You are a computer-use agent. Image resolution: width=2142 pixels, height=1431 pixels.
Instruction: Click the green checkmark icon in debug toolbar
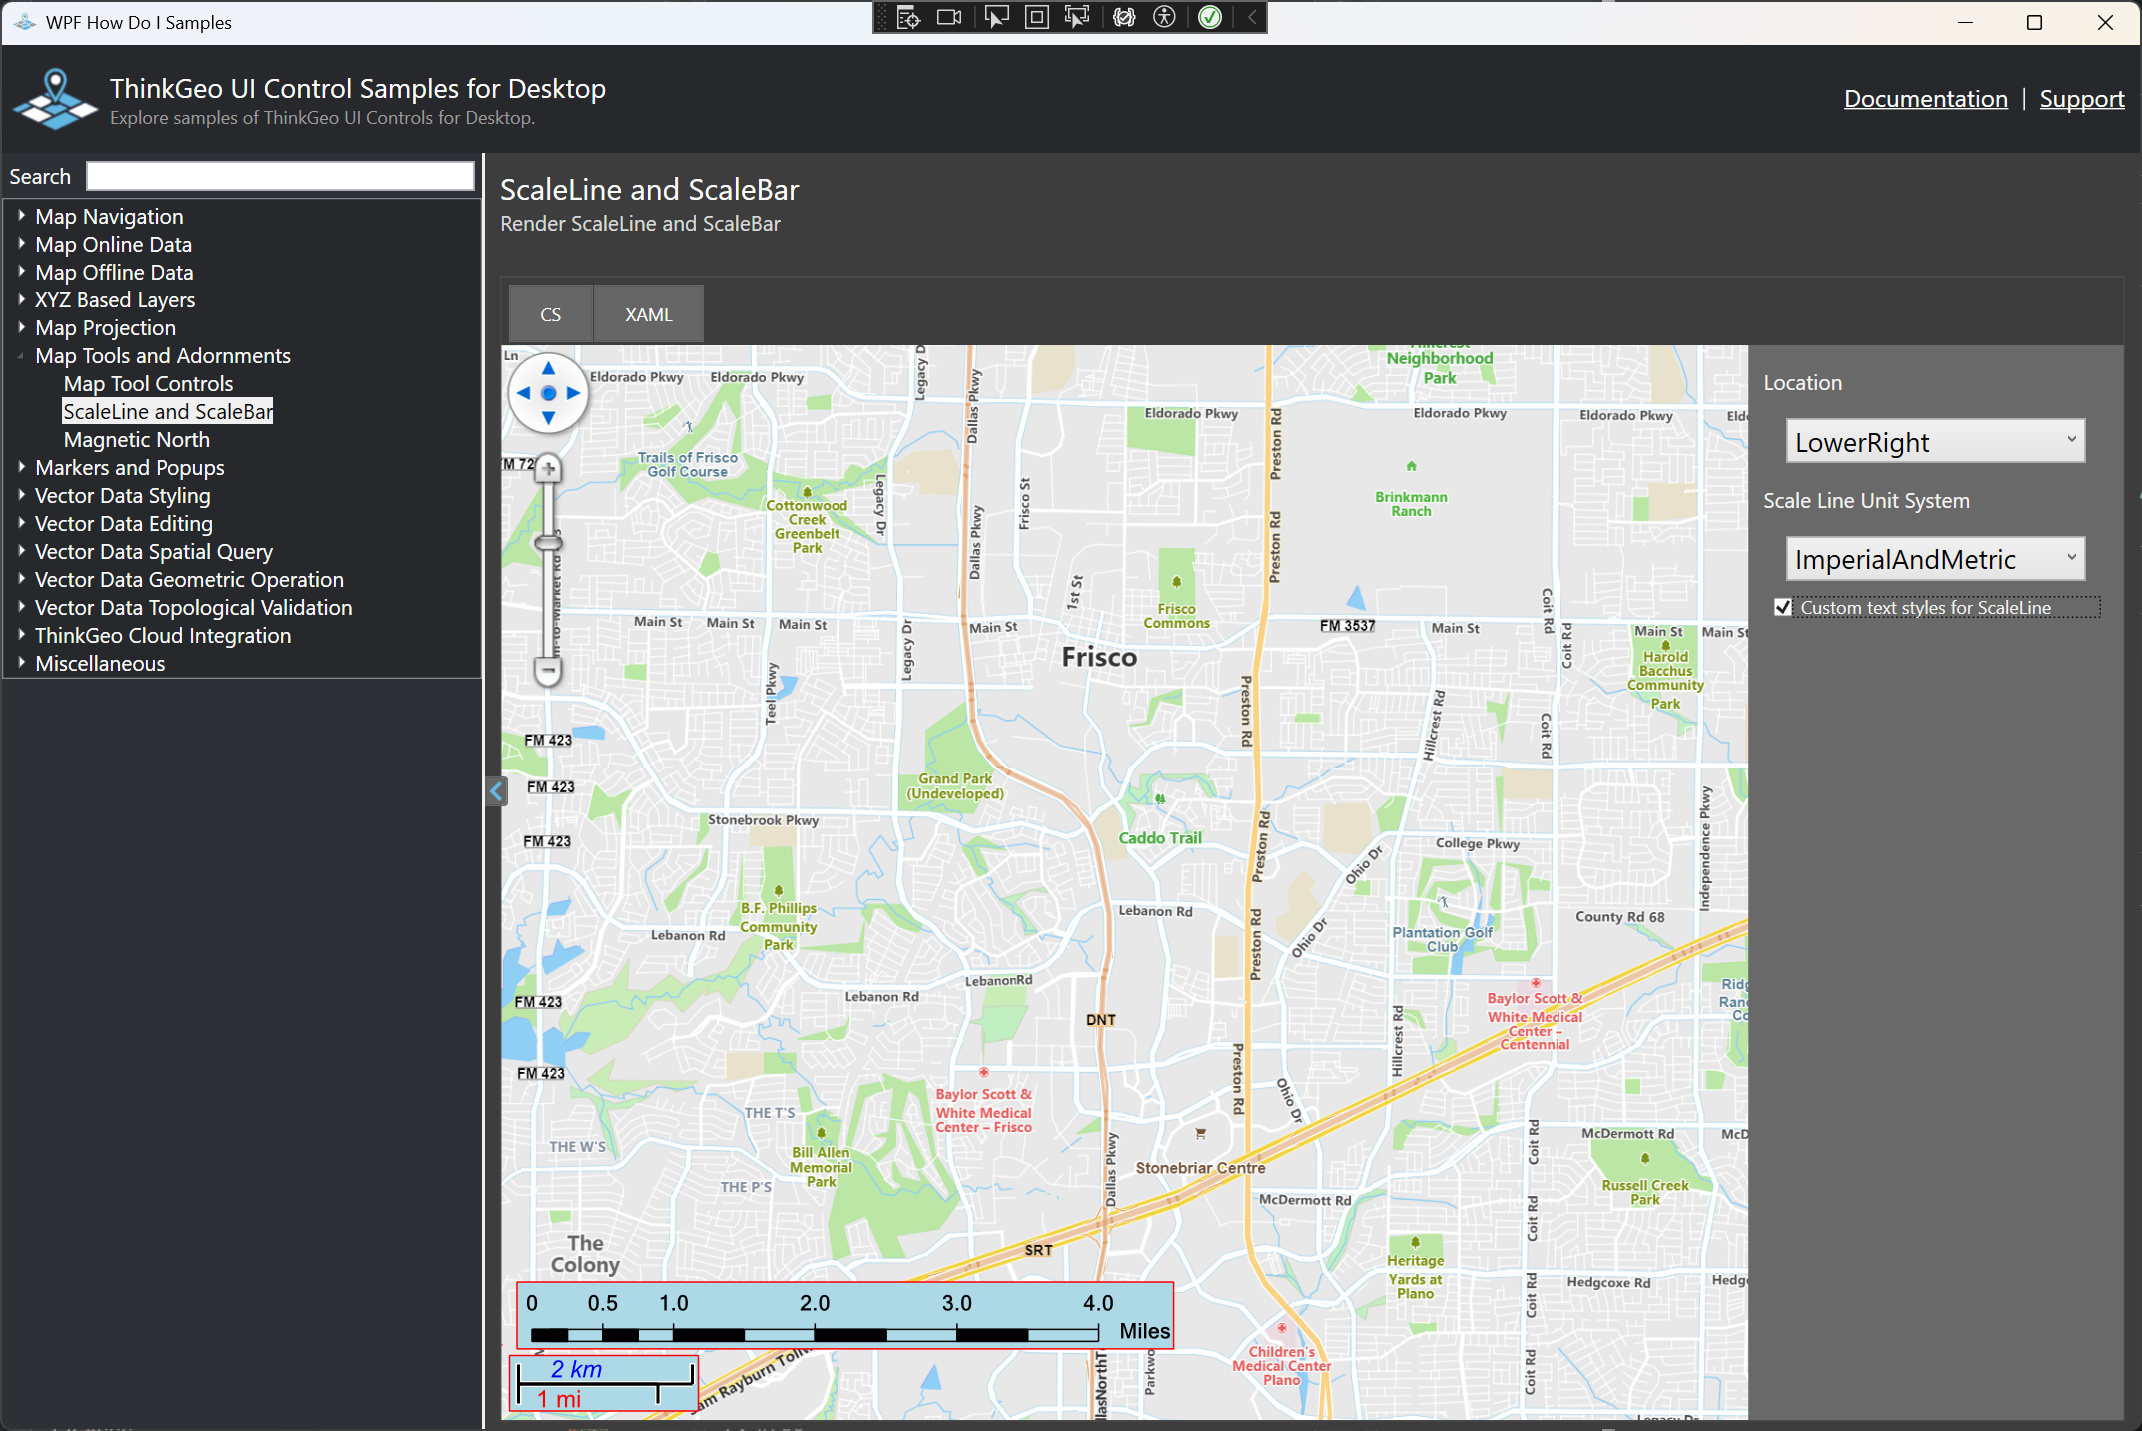(1210, 17)
